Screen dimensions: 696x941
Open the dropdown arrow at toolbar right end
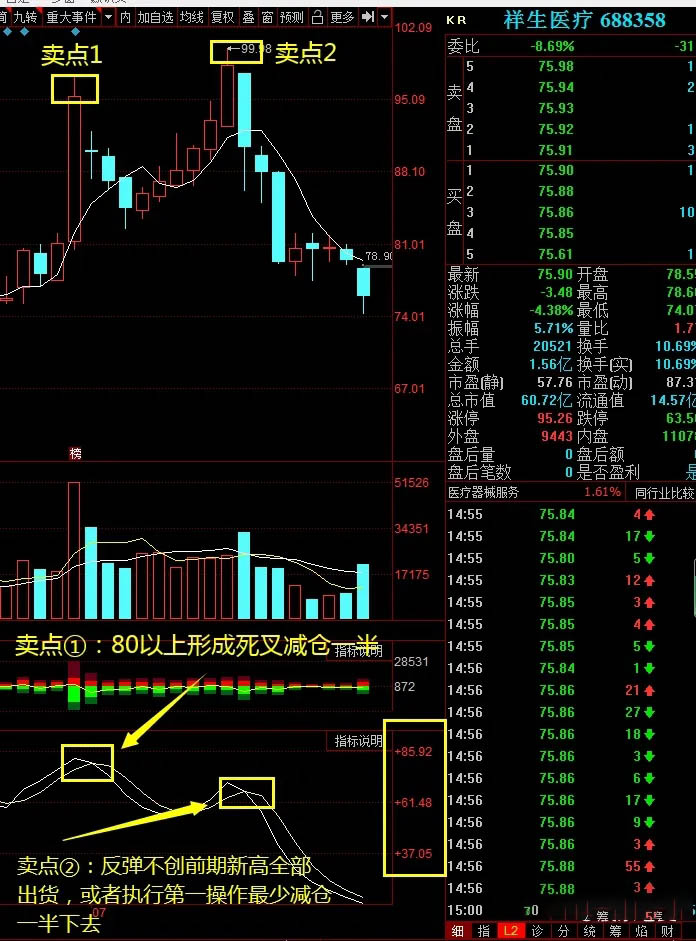tap(384, 17)
